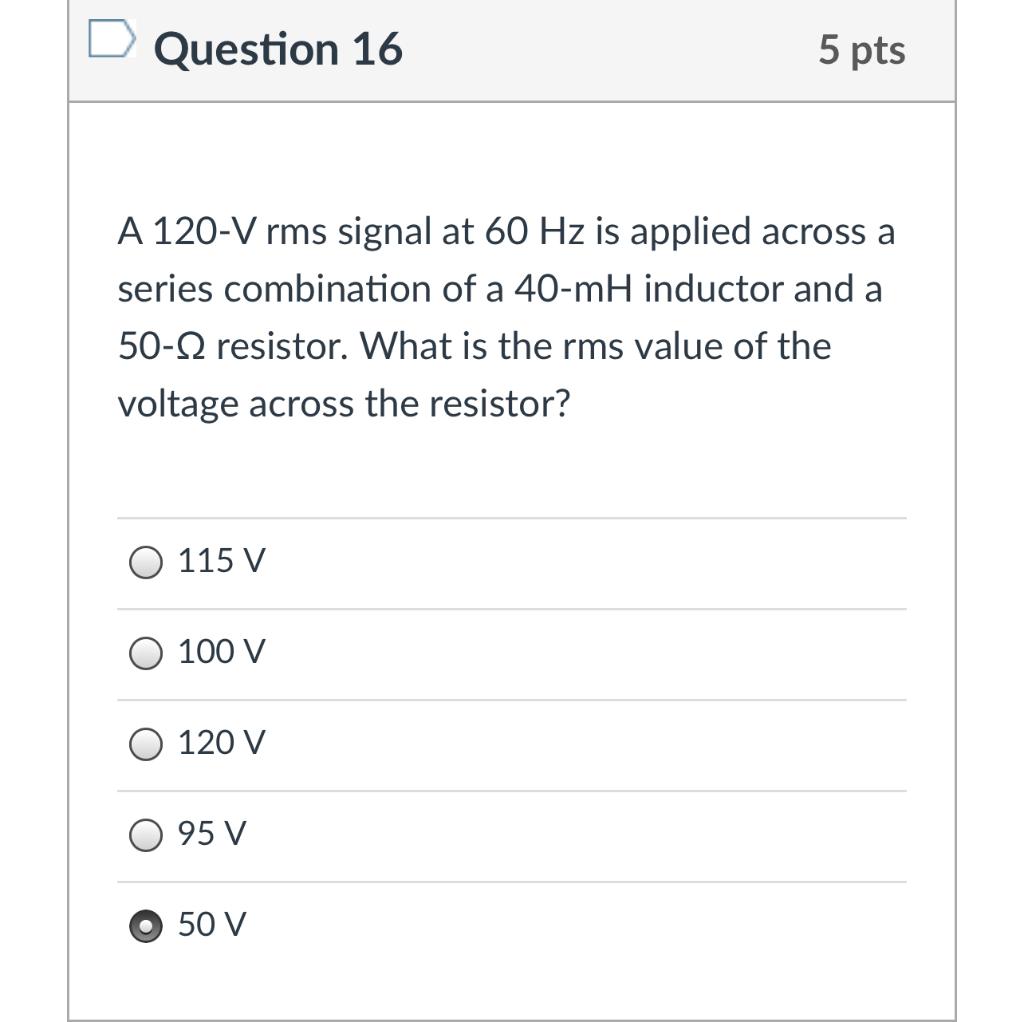The height and width of the screenshot is (1022, 1024).
Task: Click the divider line above 115 V
Action: (512, 517)
